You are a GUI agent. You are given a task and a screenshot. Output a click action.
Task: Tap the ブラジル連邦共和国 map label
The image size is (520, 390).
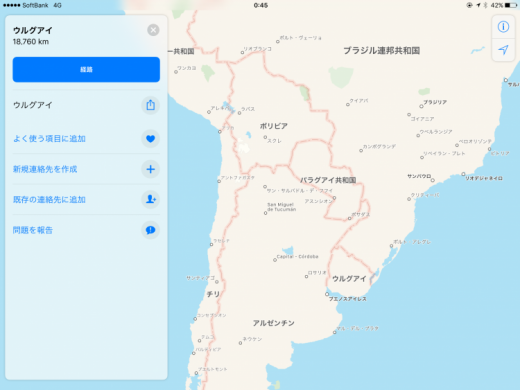381,51
